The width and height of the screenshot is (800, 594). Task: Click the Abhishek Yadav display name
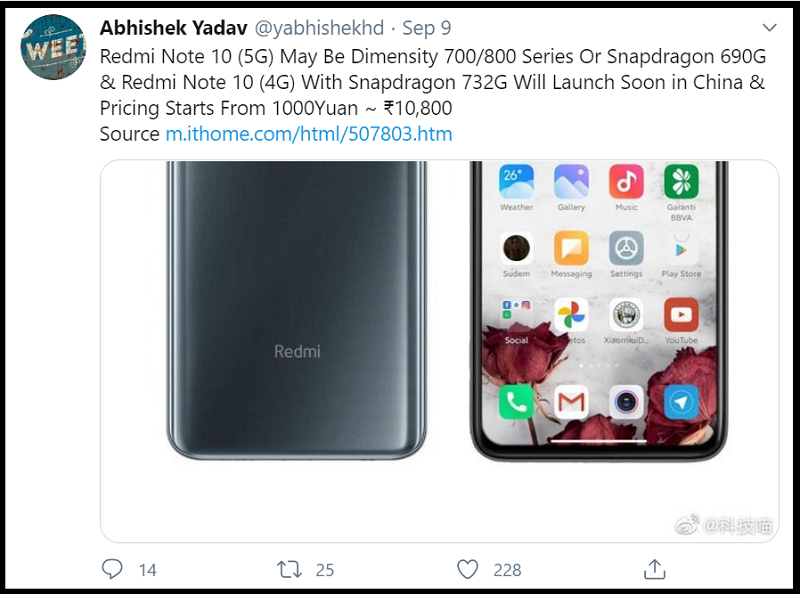coord(173,28)
